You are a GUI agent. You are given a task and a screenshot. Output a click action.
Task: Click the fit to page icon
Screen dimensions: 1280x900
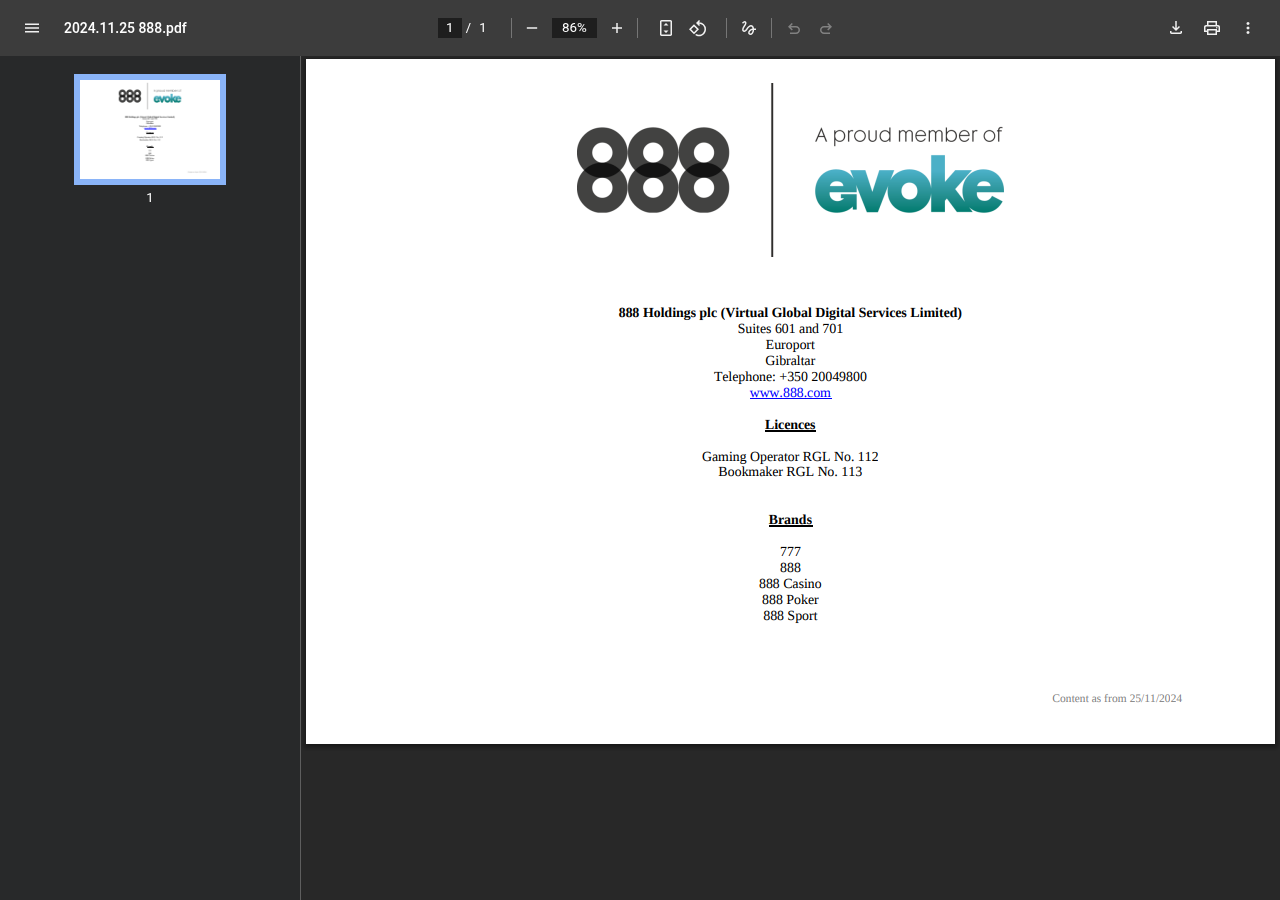click(666, 28)
